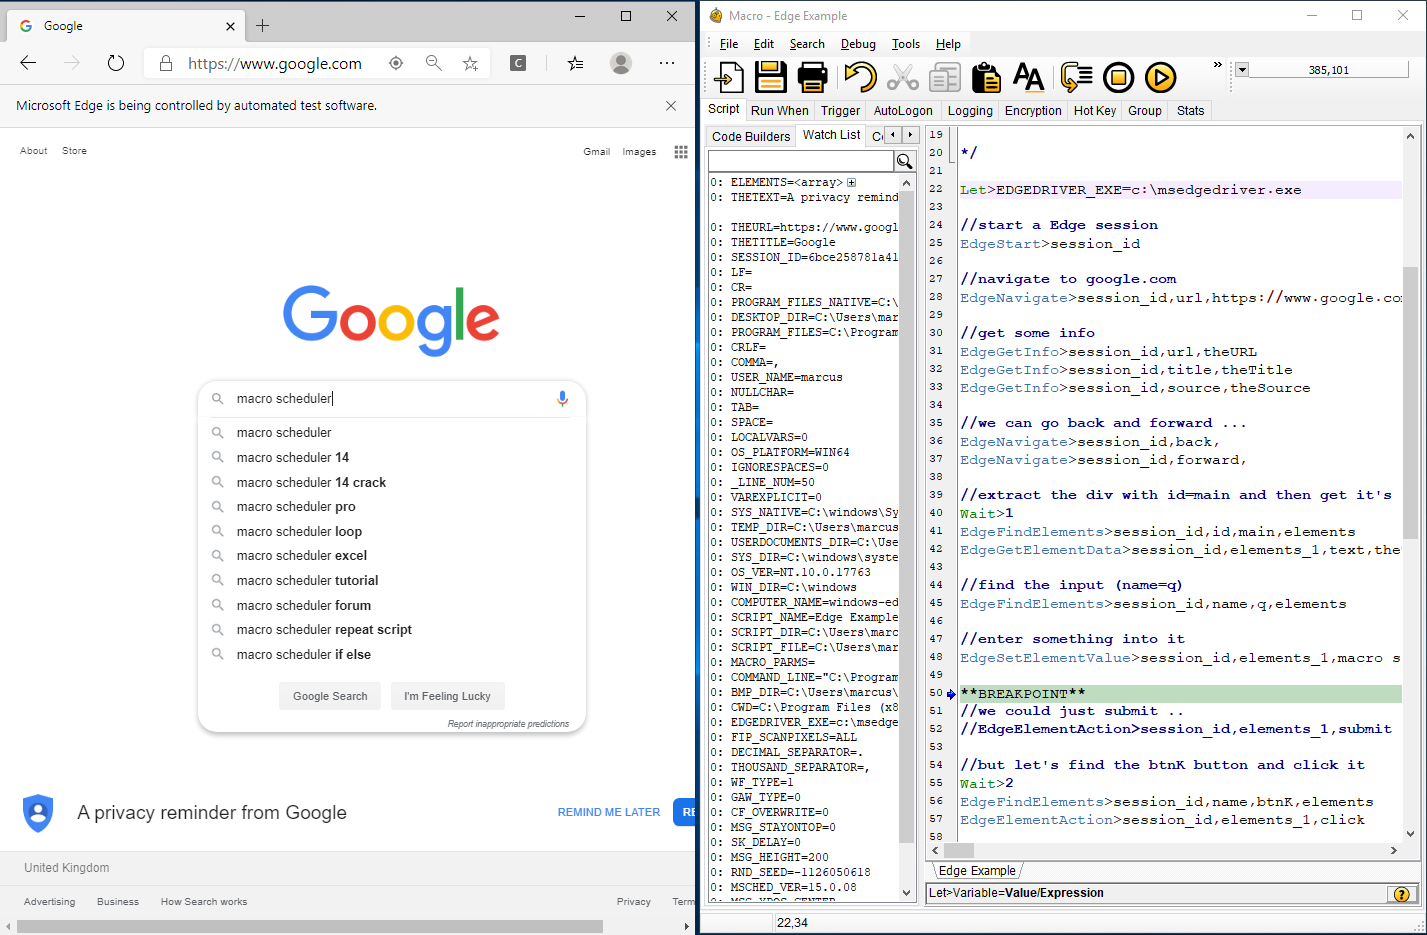Click the Gmail link
This screenshot has height=935, width=1427.
[597, 152]
